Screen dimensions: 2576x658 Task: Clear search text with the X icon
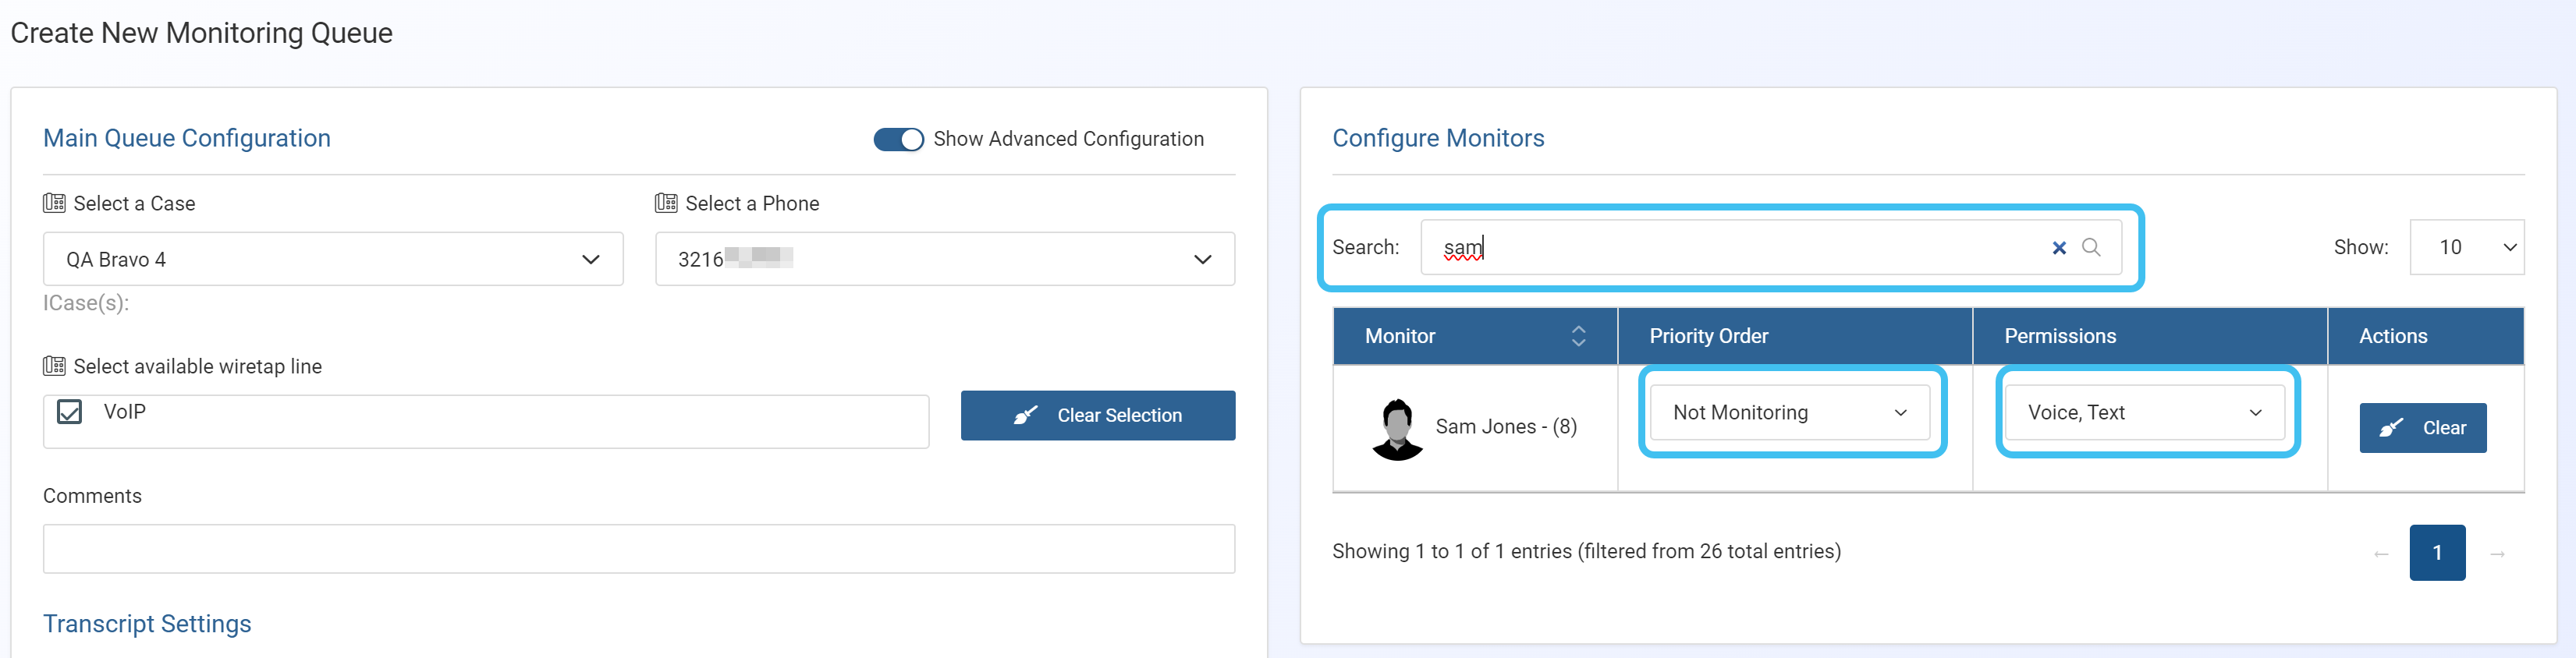pyautogui.click(x=2058, y=248)
